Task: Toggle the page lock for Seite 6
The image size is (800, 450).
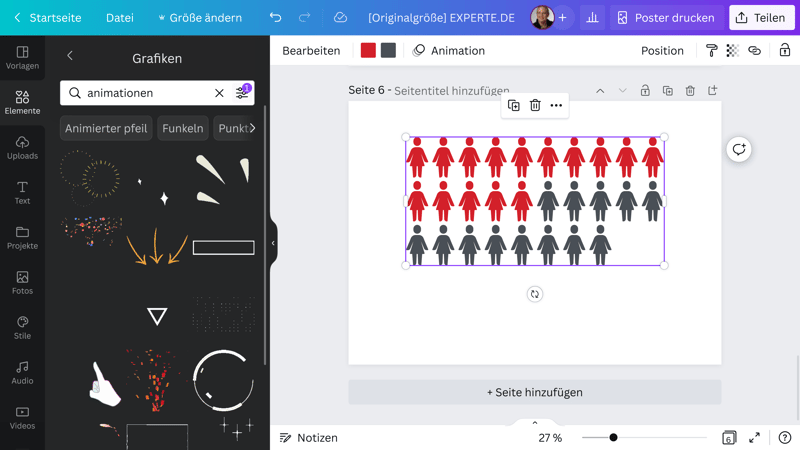Action: (645, 91)
